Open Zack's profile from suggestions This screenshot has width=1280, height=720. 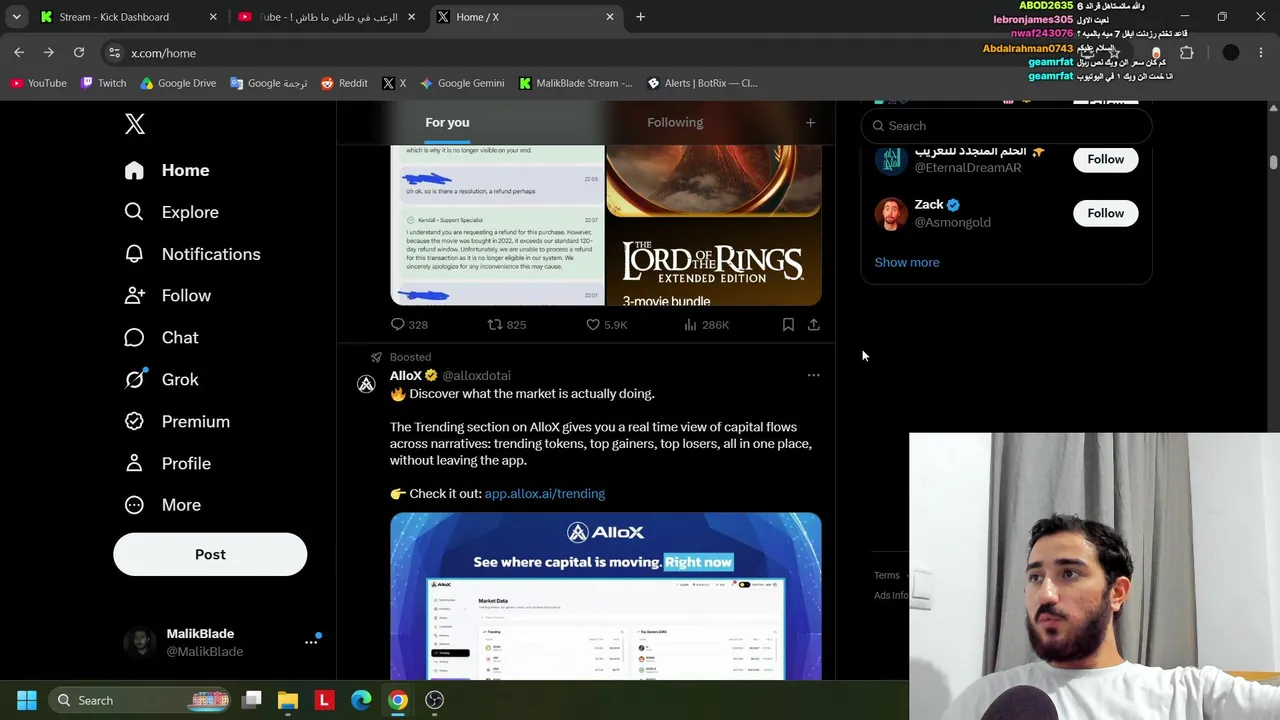(x=929, y=204)
